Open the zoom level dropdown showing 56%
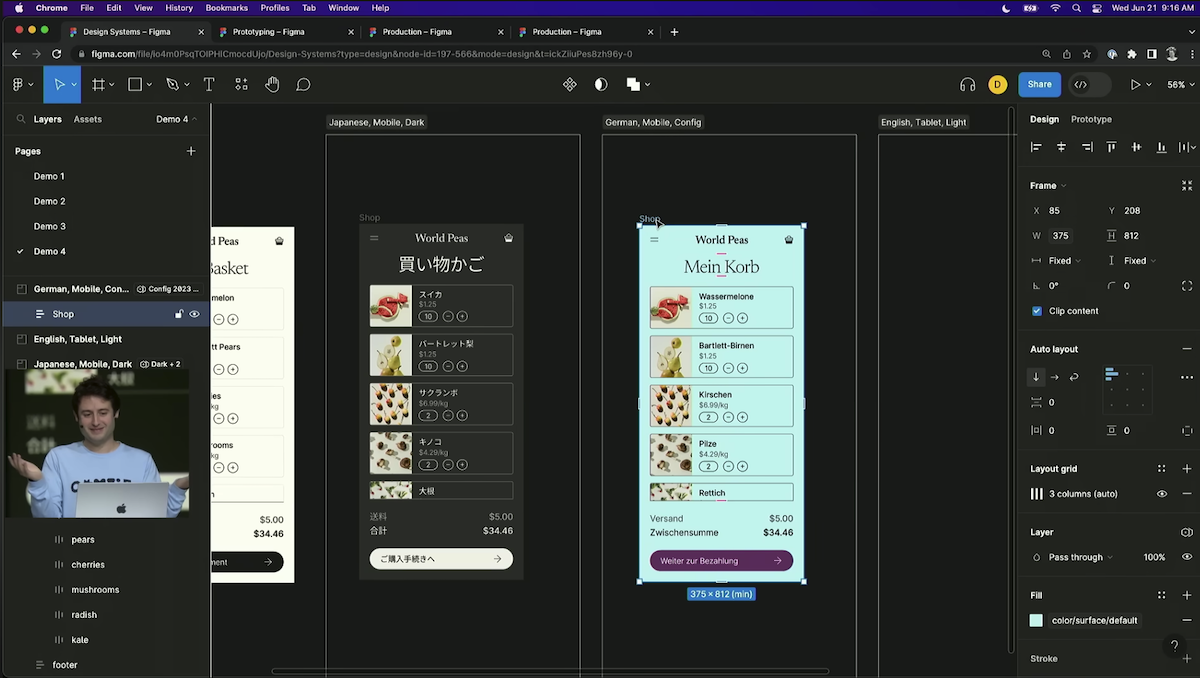The image size is (1200, 678). (x=1179, y=84)
